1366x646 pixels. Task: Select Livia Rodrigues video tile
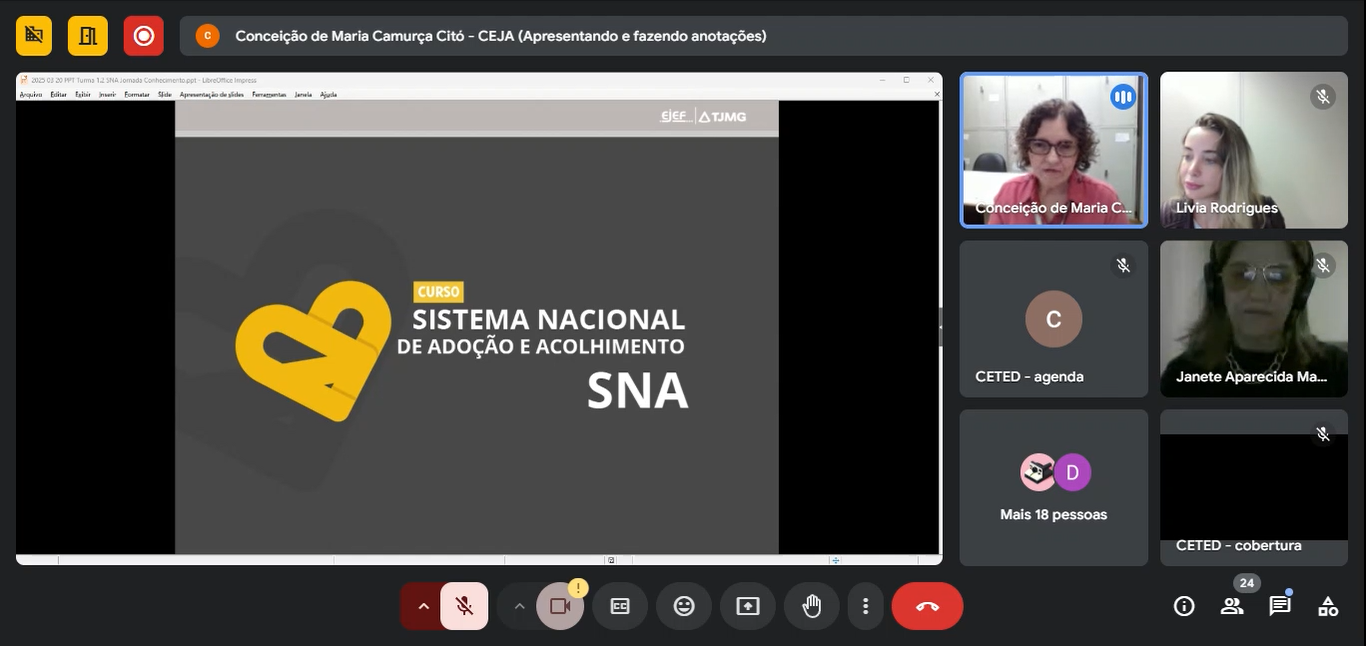tap(1254, 150)
